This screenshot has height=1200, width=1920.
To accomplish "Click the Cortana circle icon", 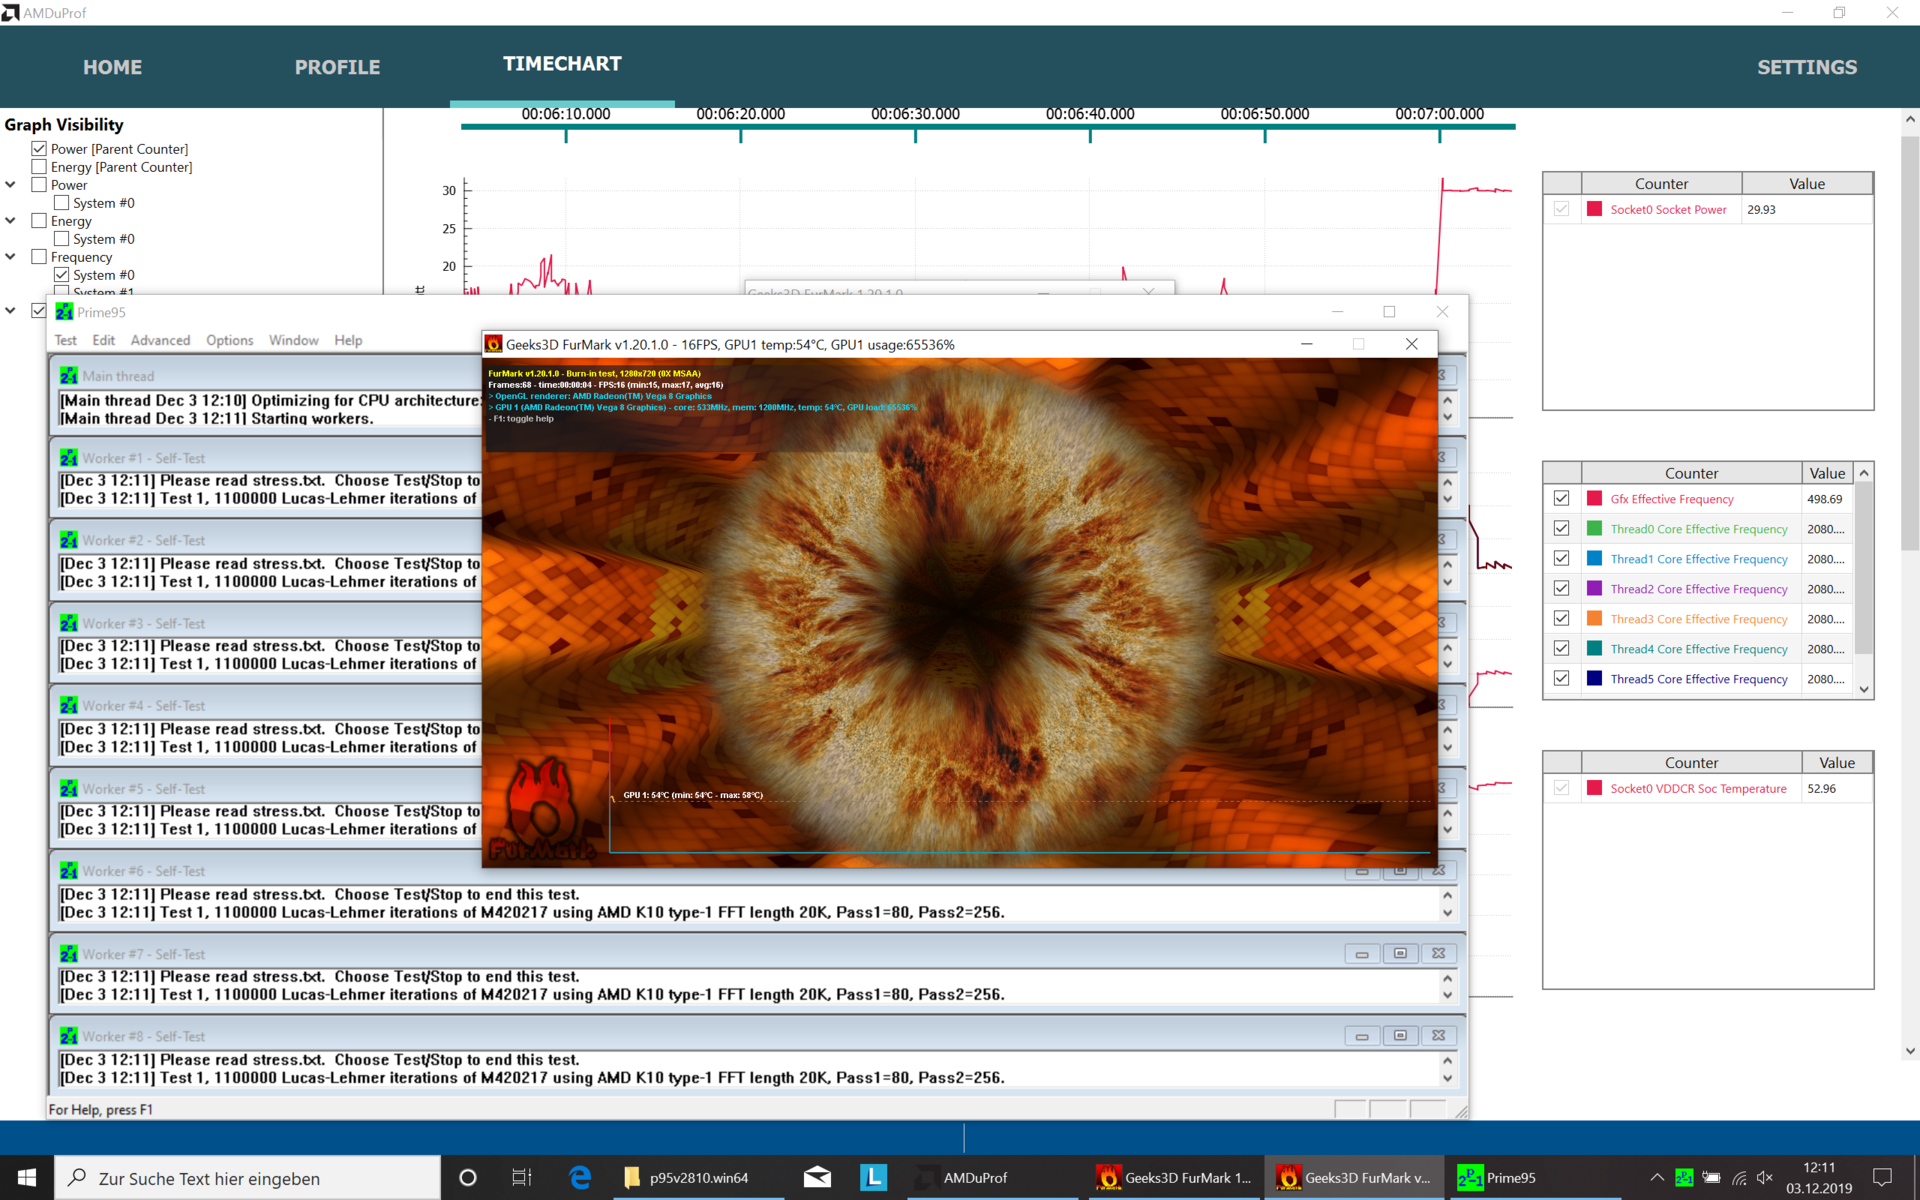I will coord(467,1177).
